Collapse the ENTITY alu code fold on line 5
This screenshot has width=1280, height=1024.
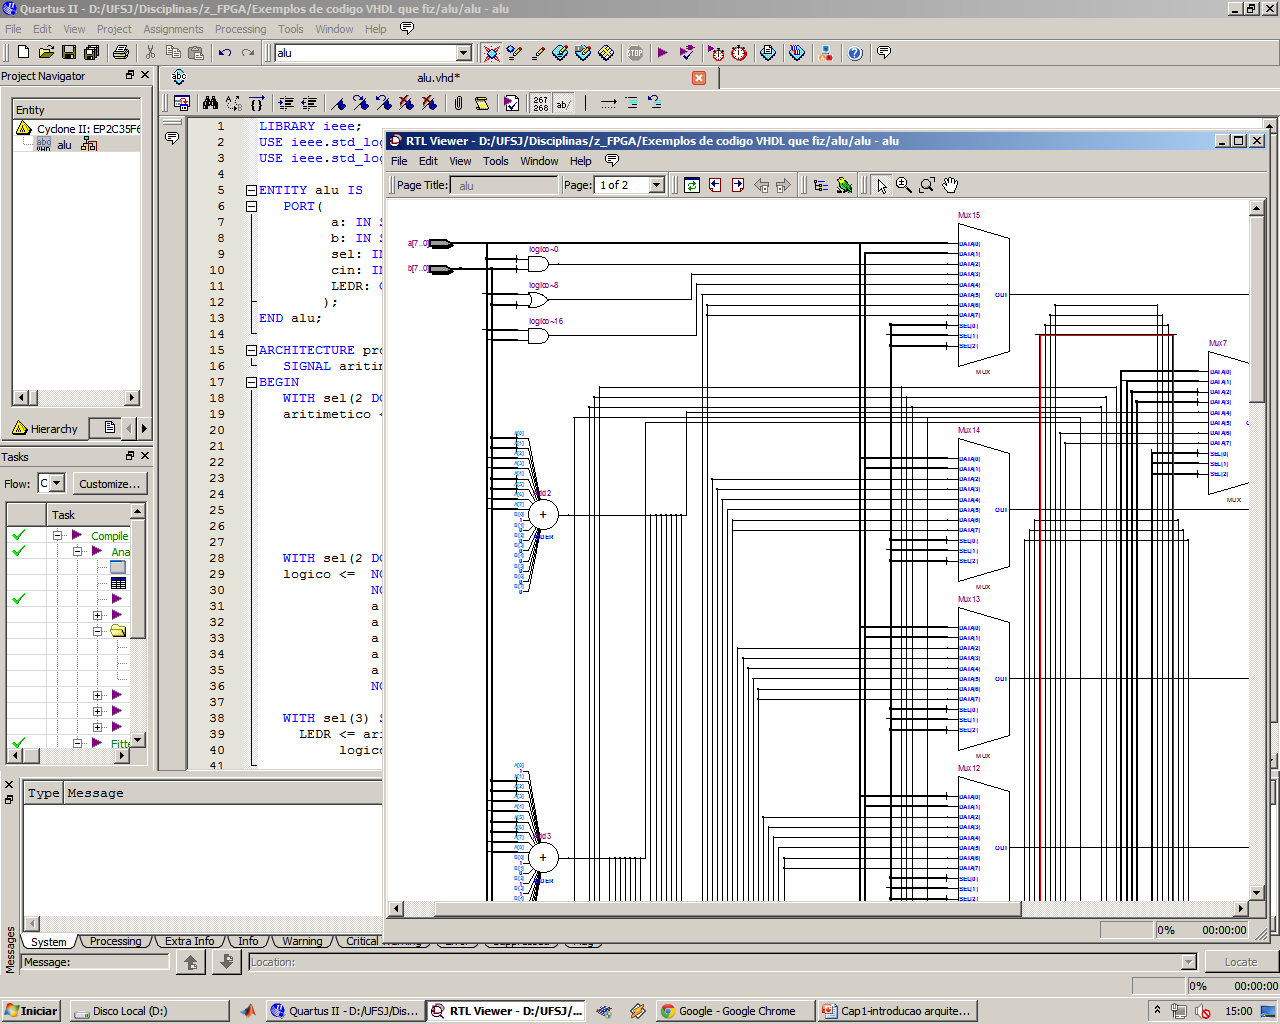(251, 190)
